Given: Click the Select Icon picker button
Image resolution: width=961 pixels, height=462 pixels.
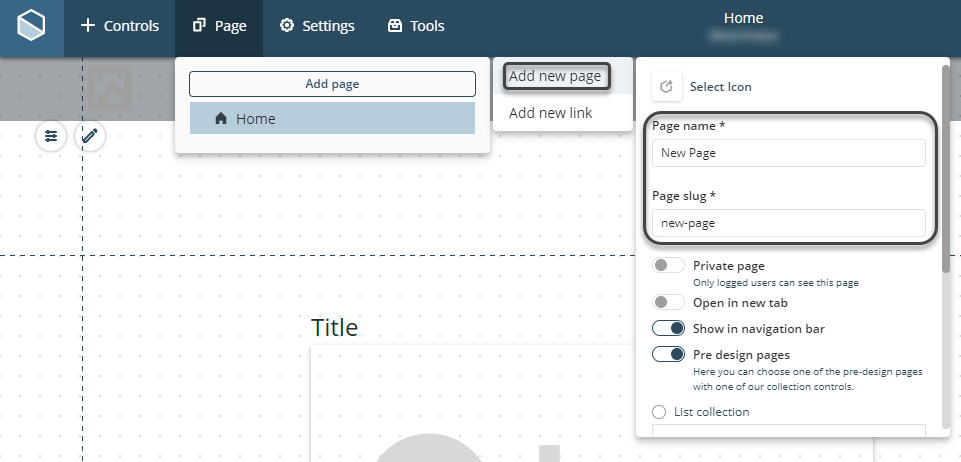Looking at the screenshot, I should tap(667, 86).
